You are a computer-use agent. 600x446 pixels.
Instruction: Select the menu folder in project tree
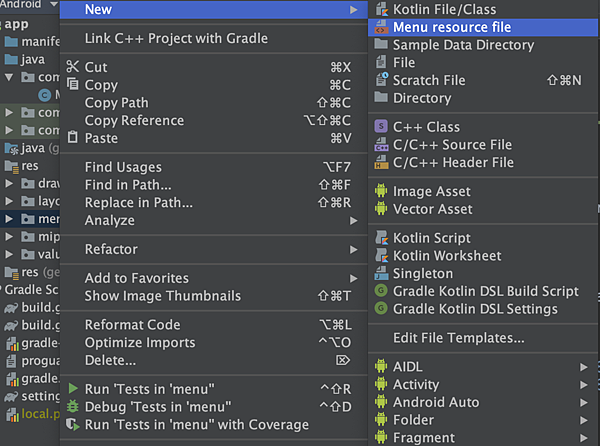pyautogui.click(x=30, y=219)
